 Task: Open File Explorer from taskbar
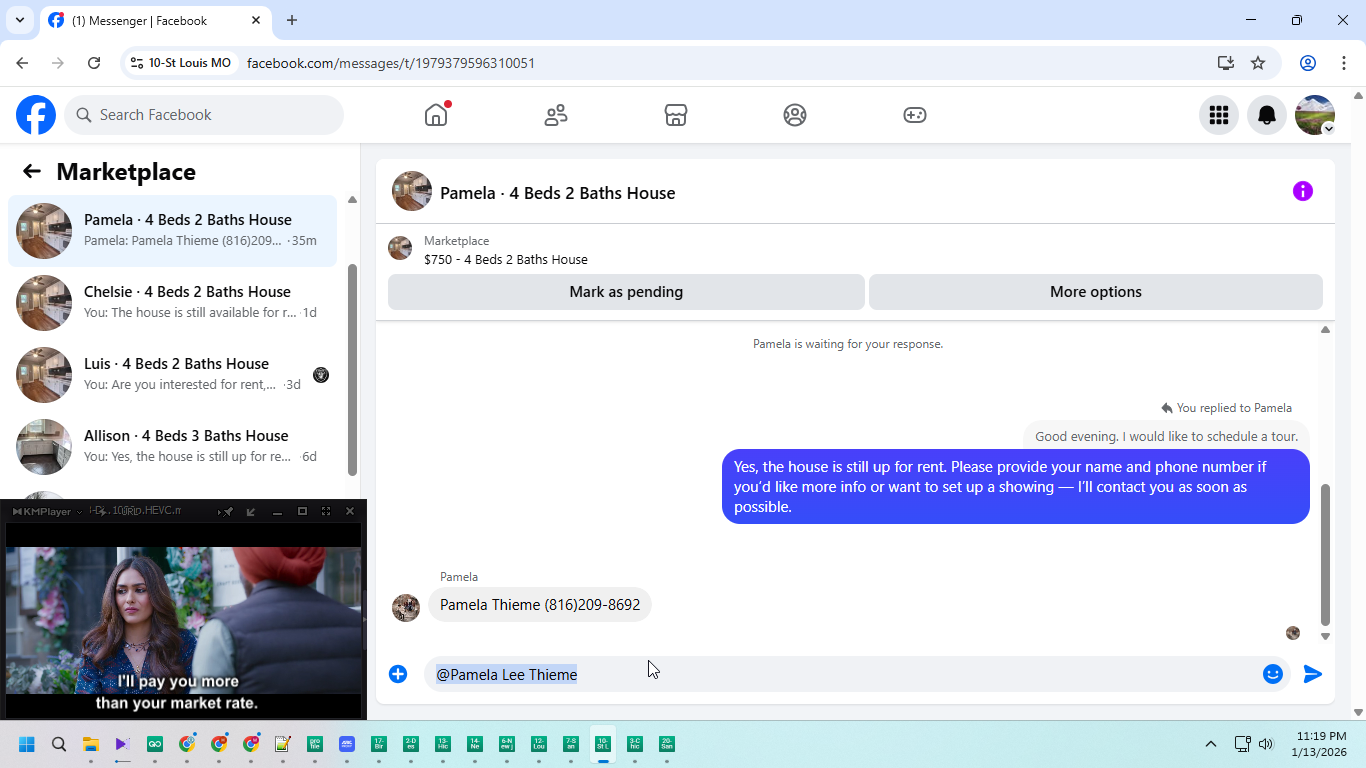[91, 744]
